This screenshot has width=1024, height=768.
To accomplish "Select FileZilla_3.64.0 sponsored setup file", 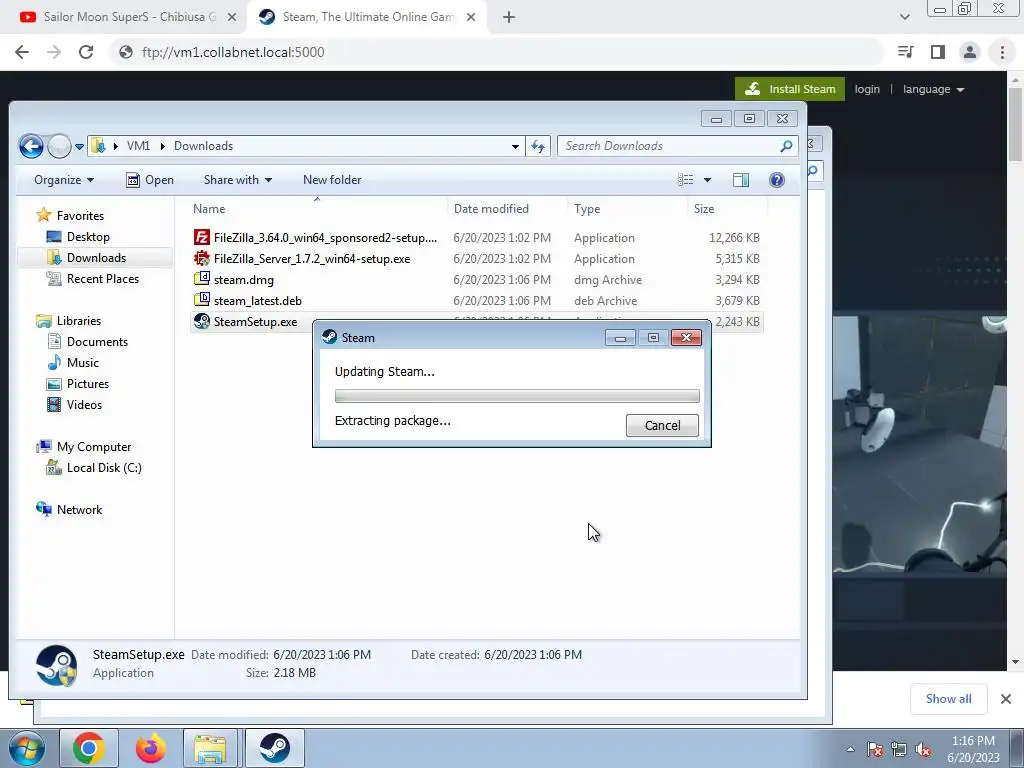I will (x=477, y=238).
